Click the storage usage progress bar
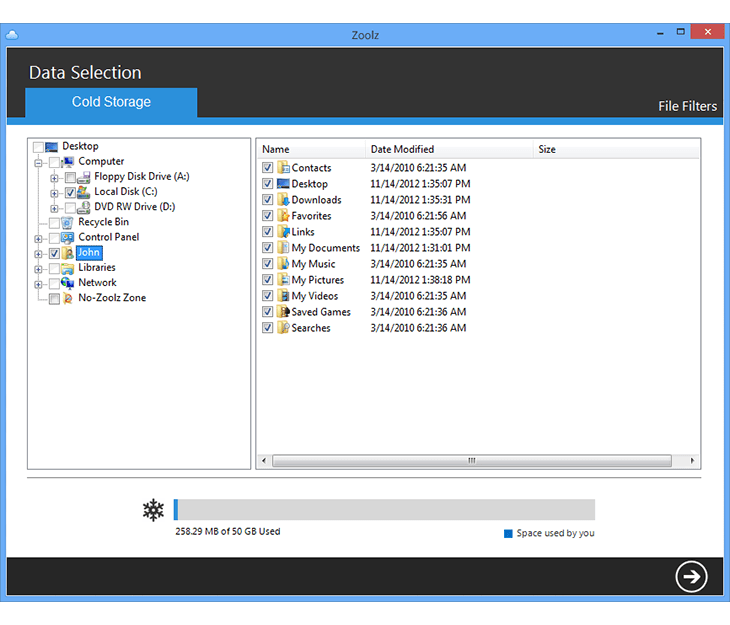730x625 pixels. click(384, 510)
